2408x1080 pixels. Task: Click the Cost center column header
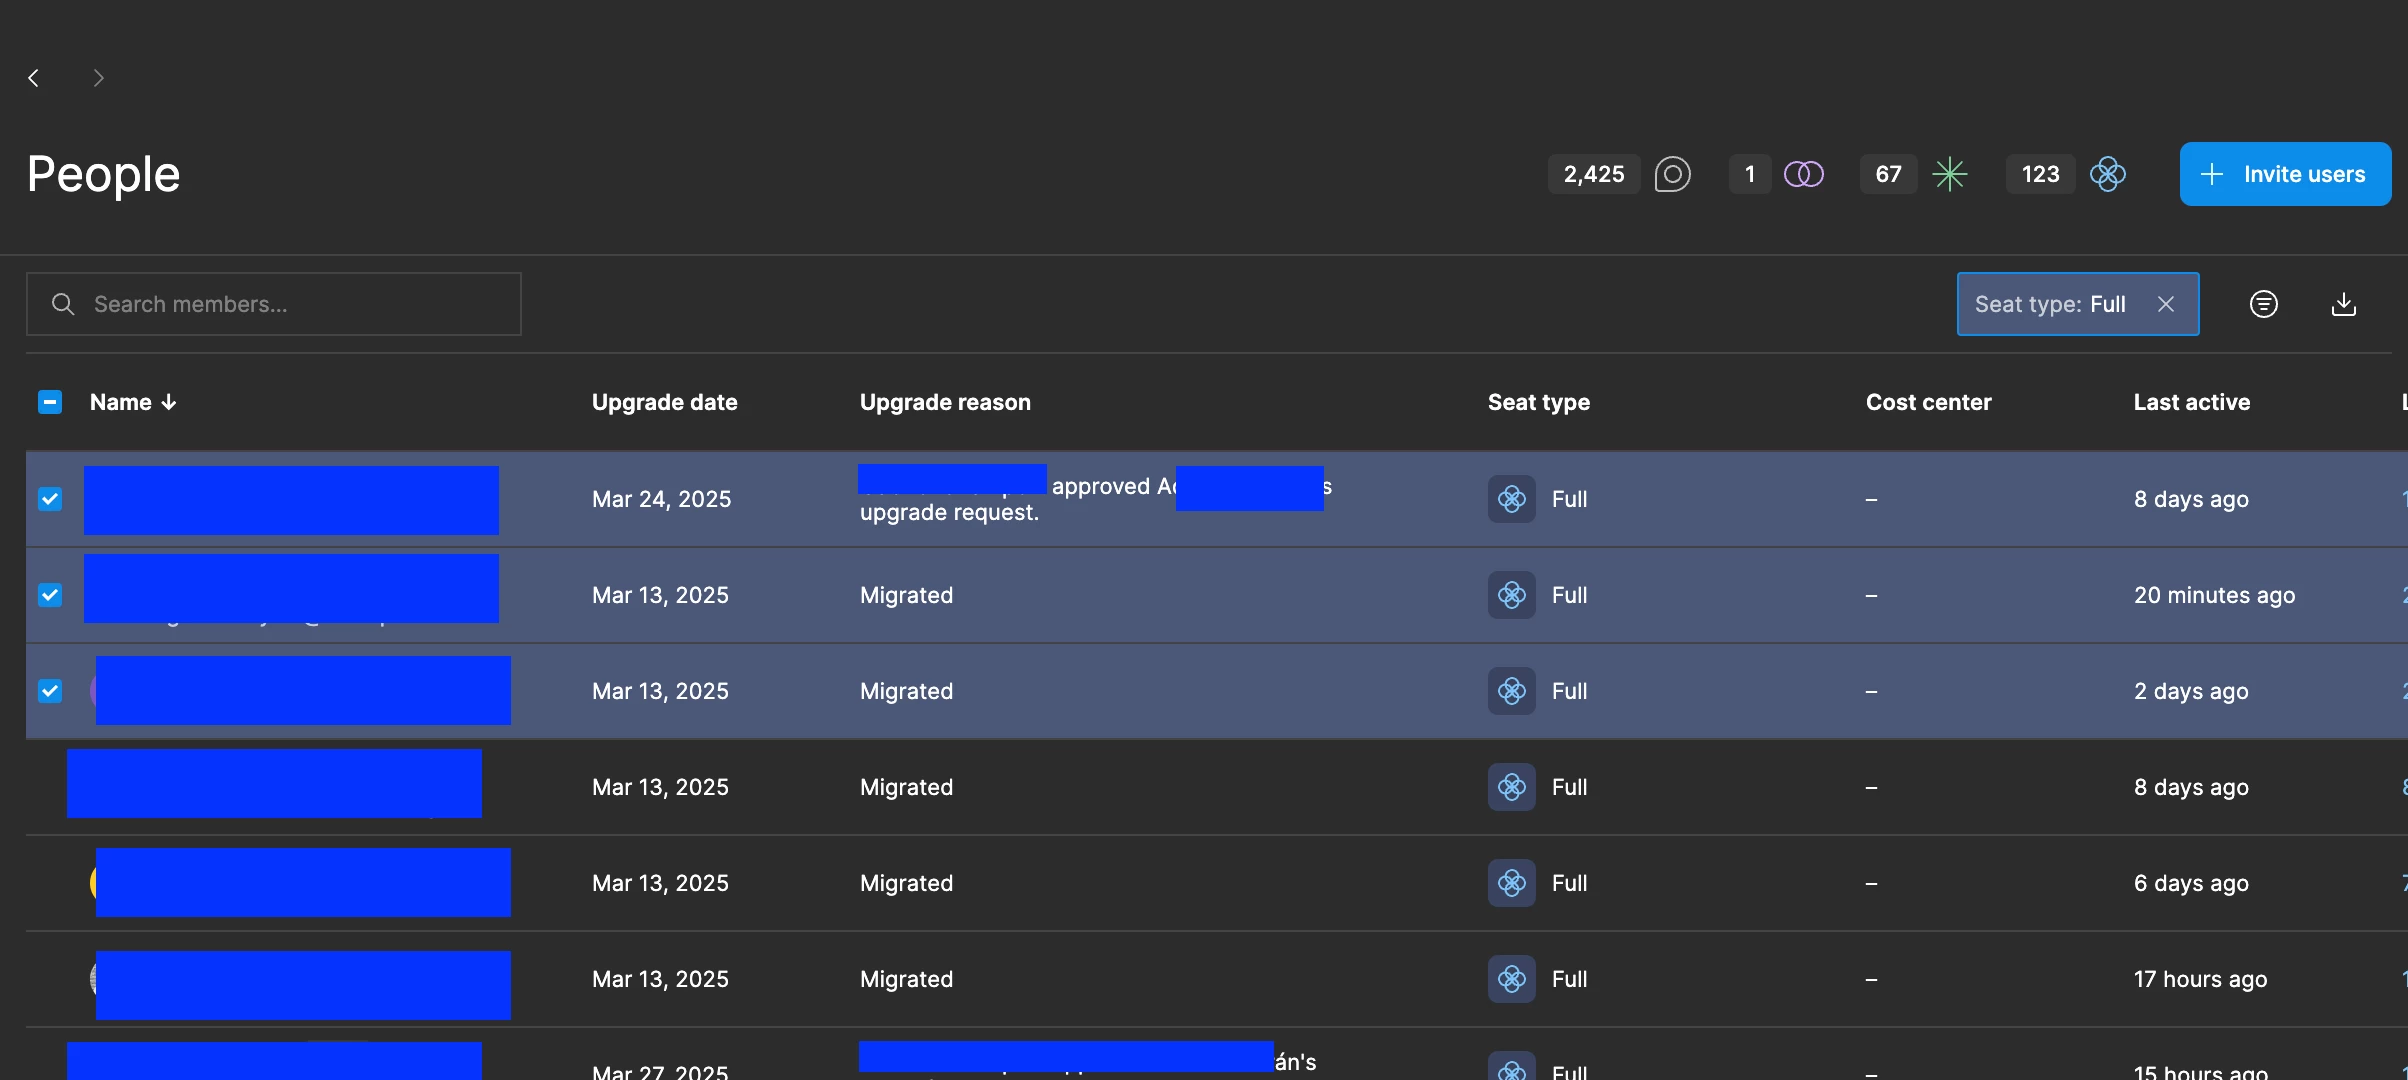1928,402
